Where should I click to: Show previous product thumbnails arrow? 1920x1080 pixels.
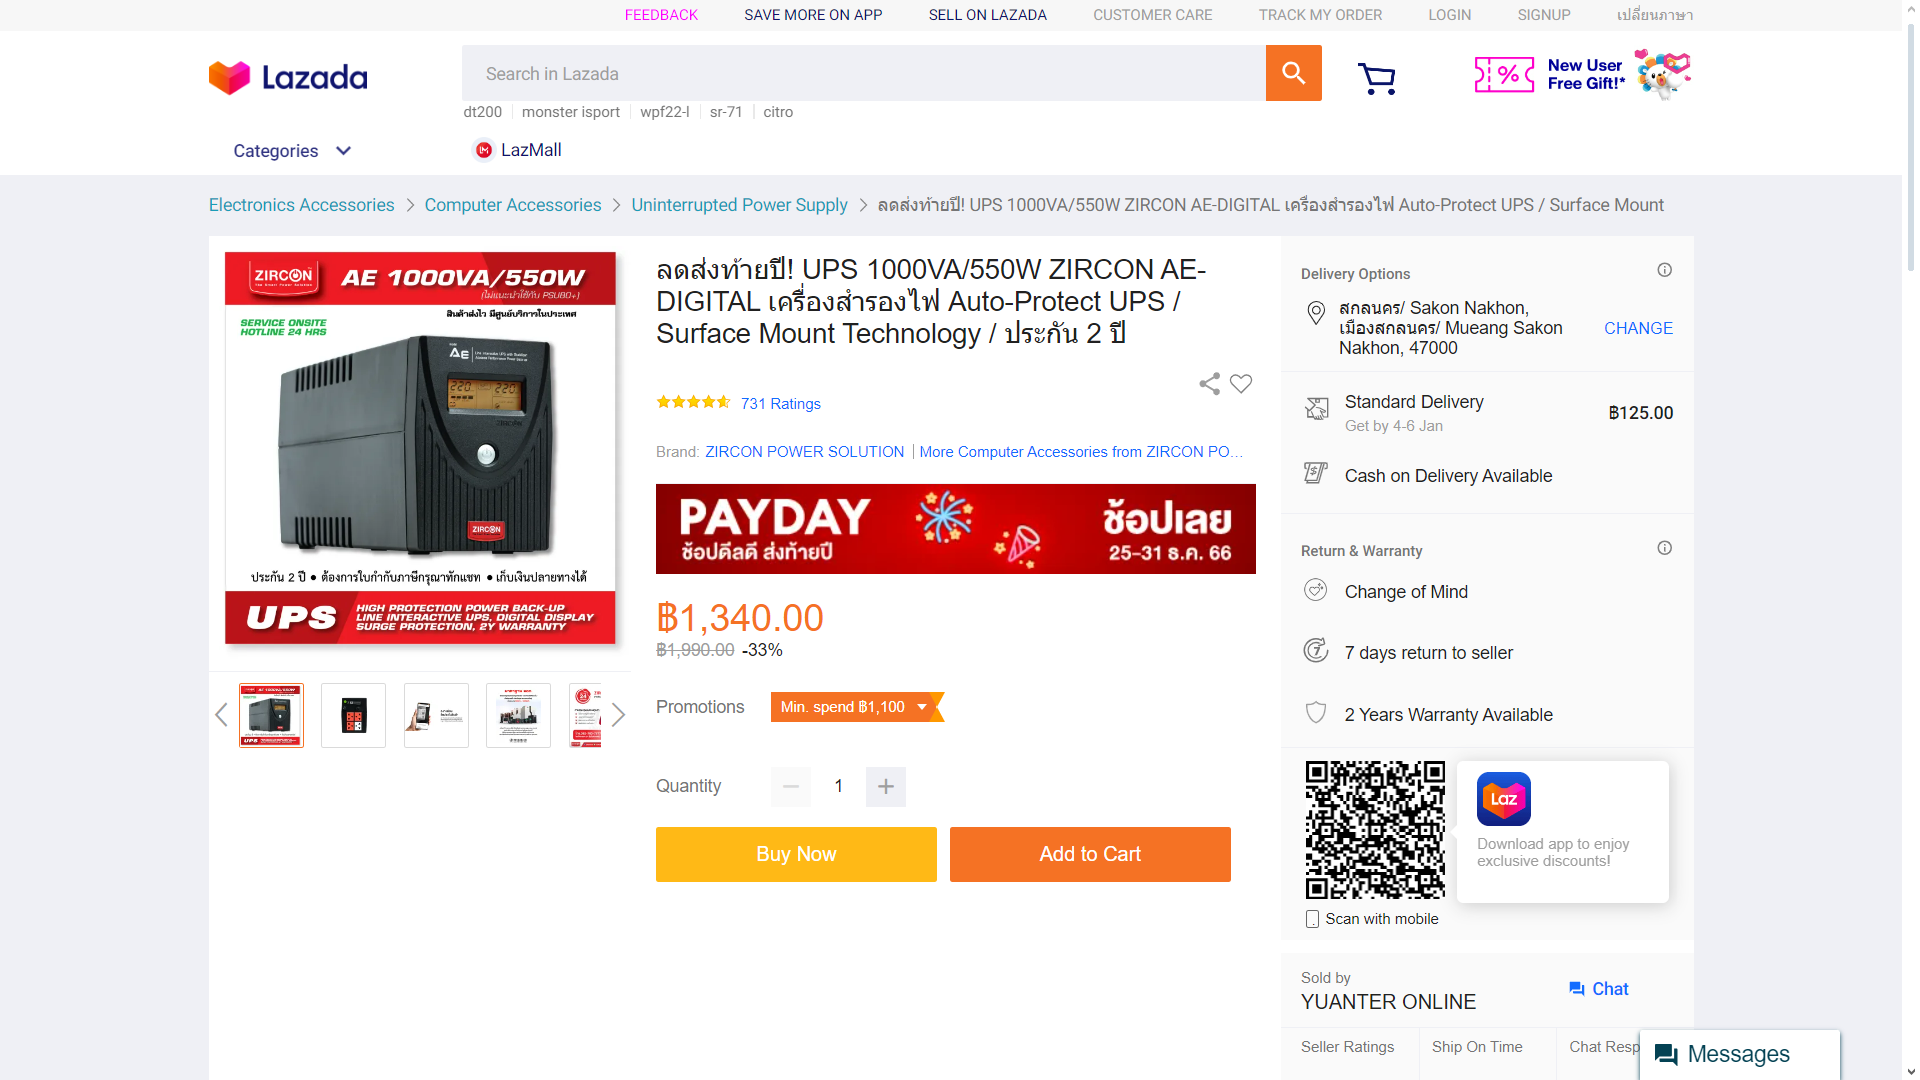click(222, 715)
